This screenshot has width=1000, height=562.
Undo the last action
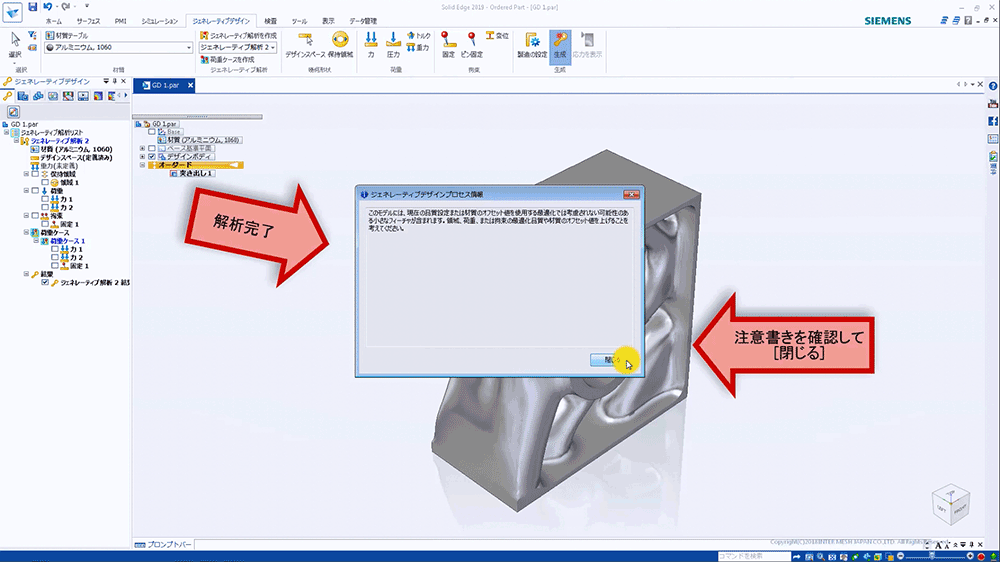point(48,7)
